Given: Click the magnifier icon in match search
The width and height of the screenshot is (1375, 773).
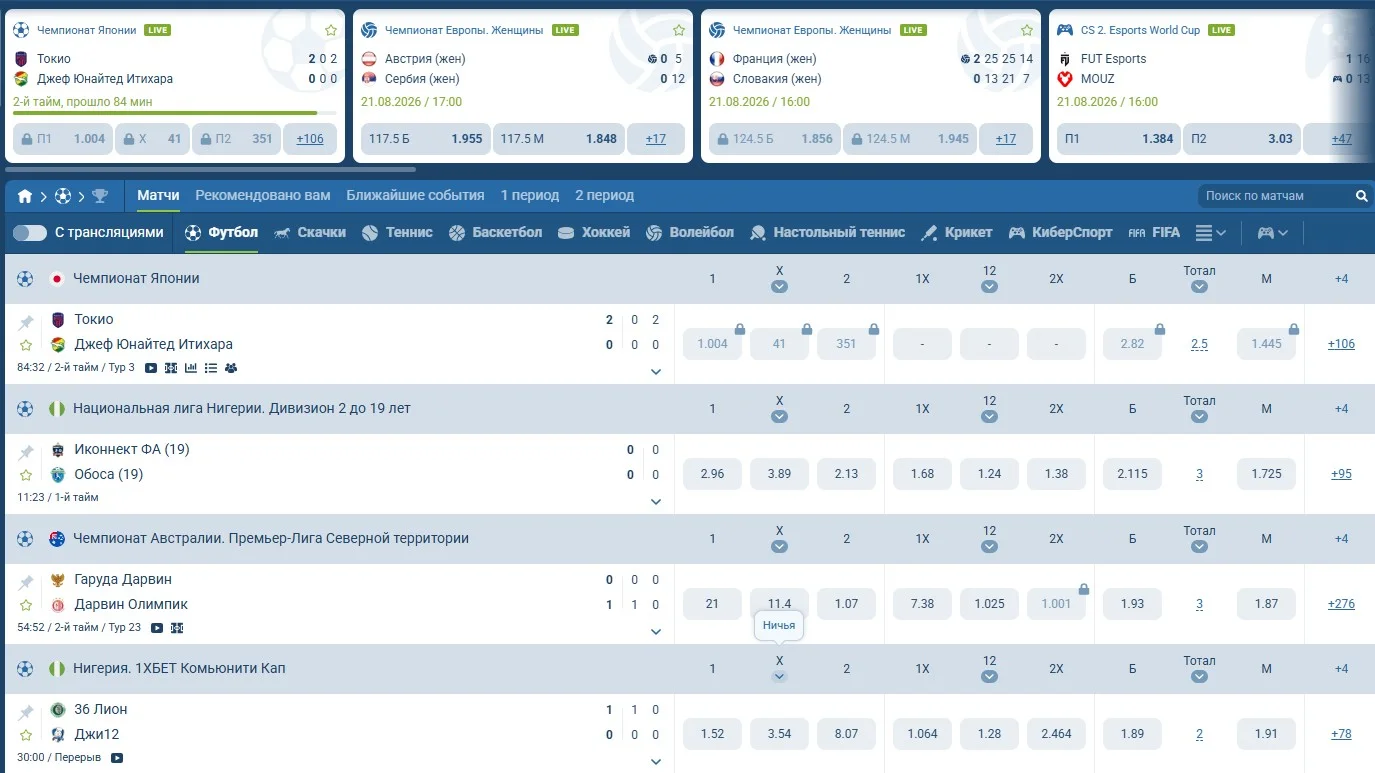Looking at the screenshot, I should [x=1361, y=196].
